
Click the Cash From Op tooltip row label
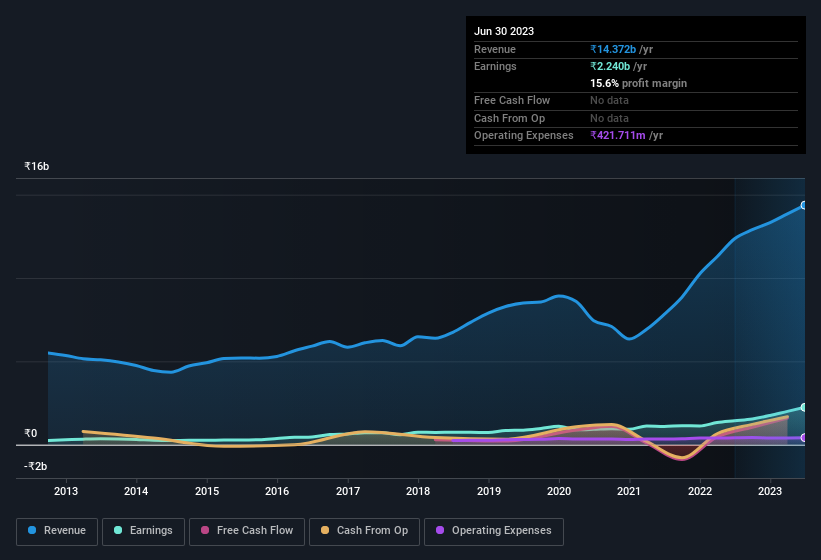coord(509,118)
